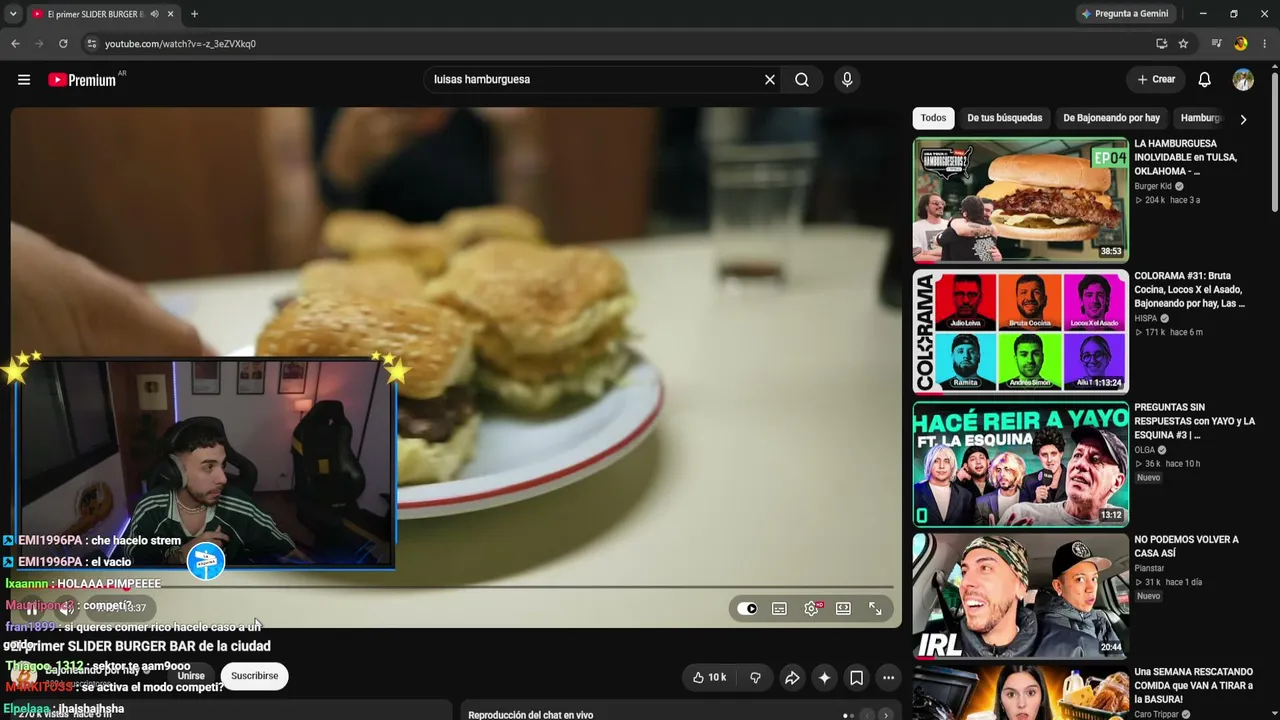The width and height of the screenshot is (1280, 720).
Task: Seek on the video progress bar
Action: pyautogui.click(x=454, y=587)
